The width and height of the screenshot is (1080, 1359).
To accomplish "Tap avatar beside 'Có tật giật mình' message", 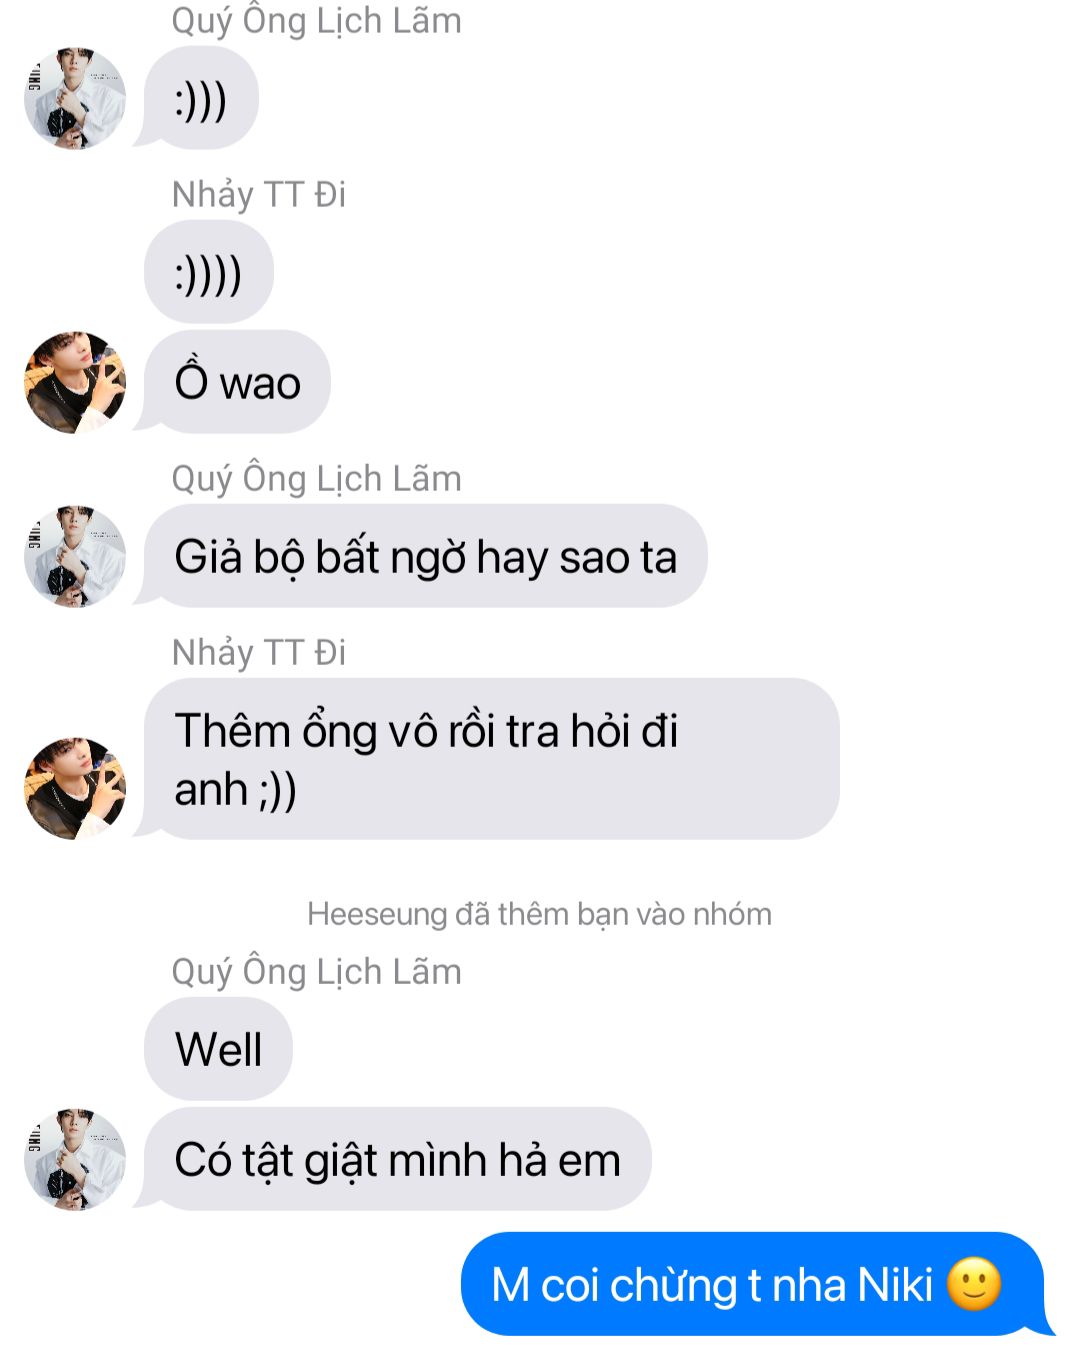I will [75, 1159].
